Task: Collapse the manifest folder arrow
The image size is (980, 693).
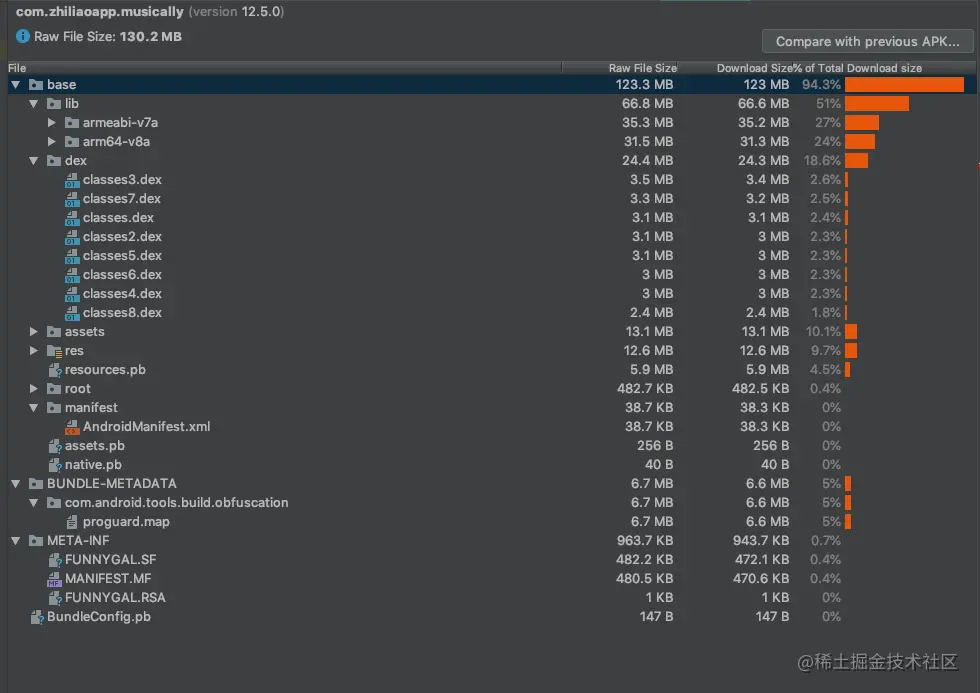Action: click(x=34, y=407)
